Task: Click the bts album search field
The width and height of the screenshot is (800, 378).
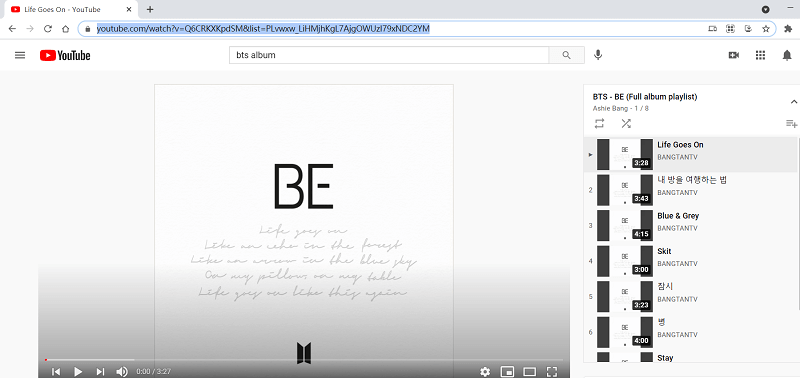Action: click(389, 55)
